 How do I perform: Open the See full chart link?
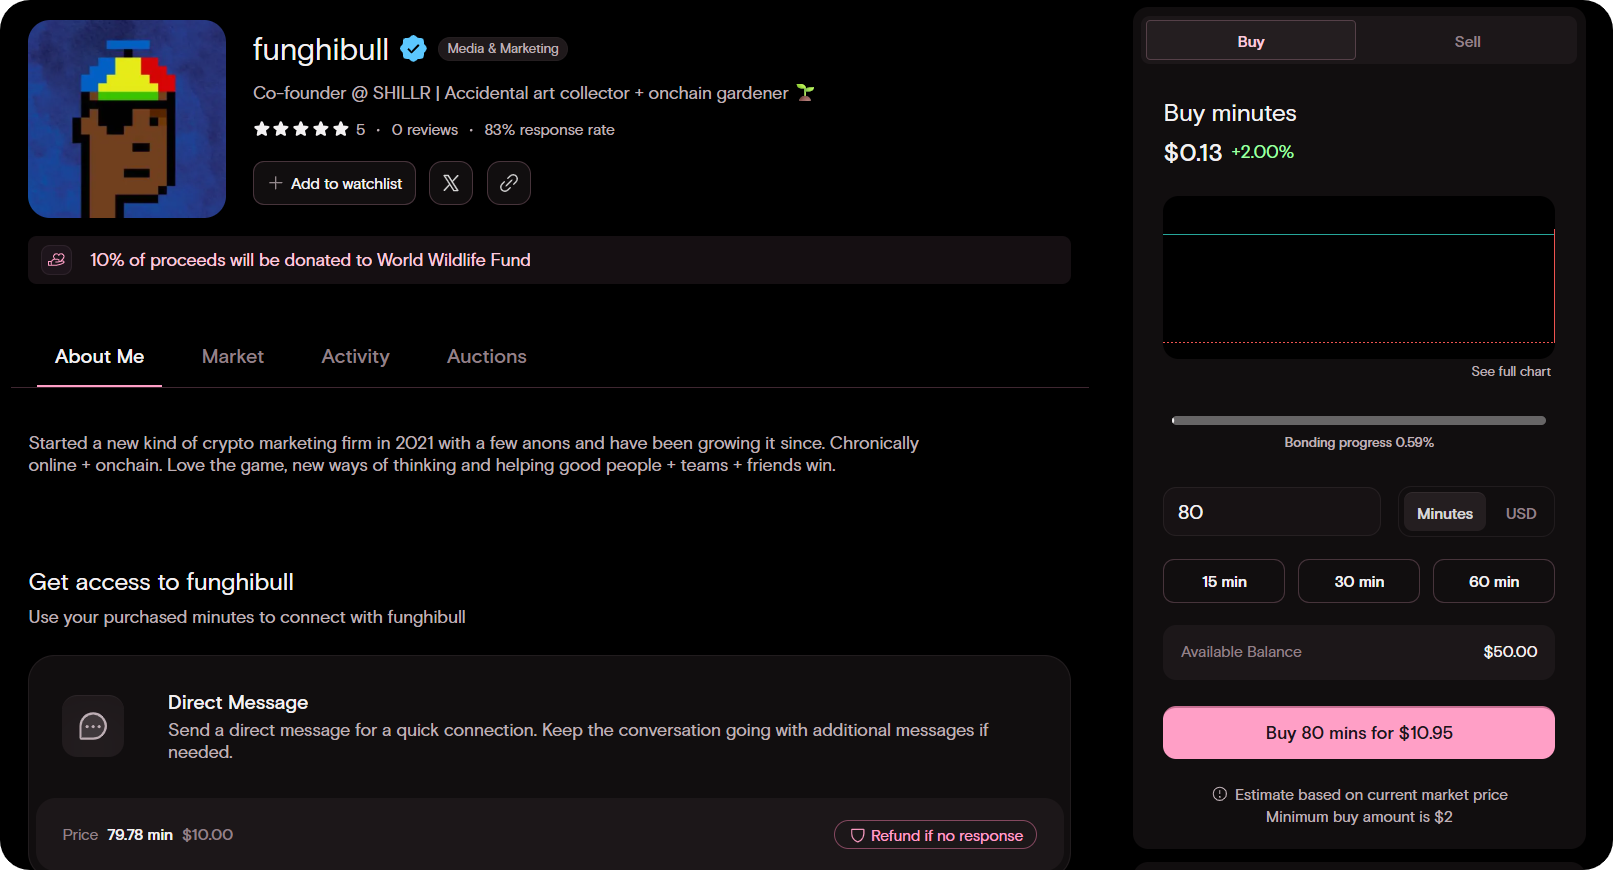click(x=1510, y=371)
